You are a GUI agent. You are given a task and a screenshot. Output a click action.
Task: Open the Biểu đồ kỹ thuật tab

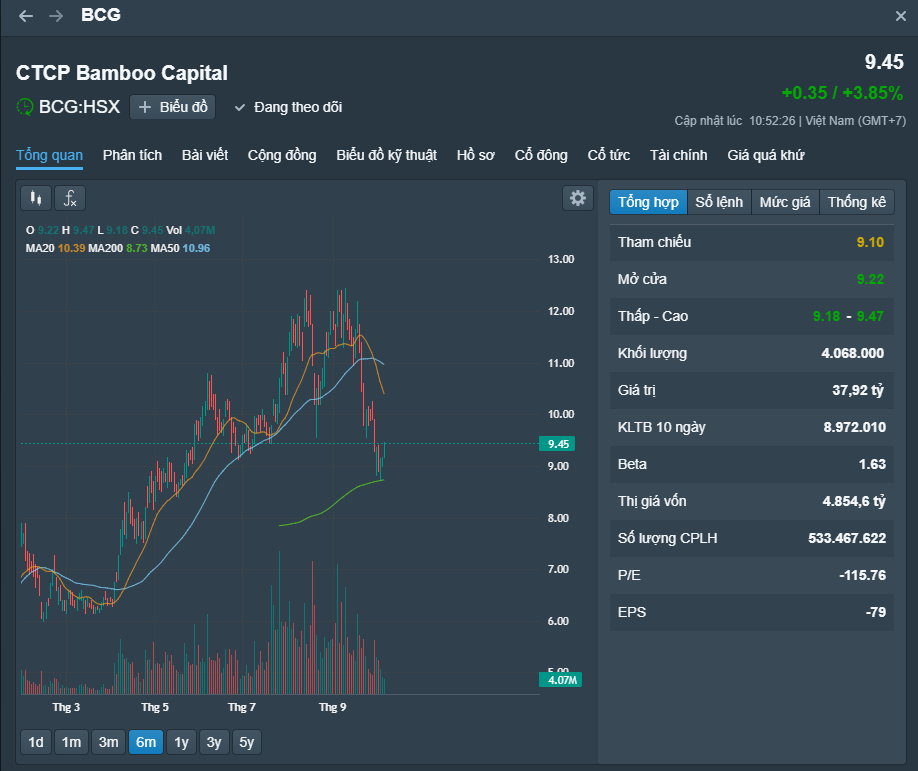click(386, 155)
